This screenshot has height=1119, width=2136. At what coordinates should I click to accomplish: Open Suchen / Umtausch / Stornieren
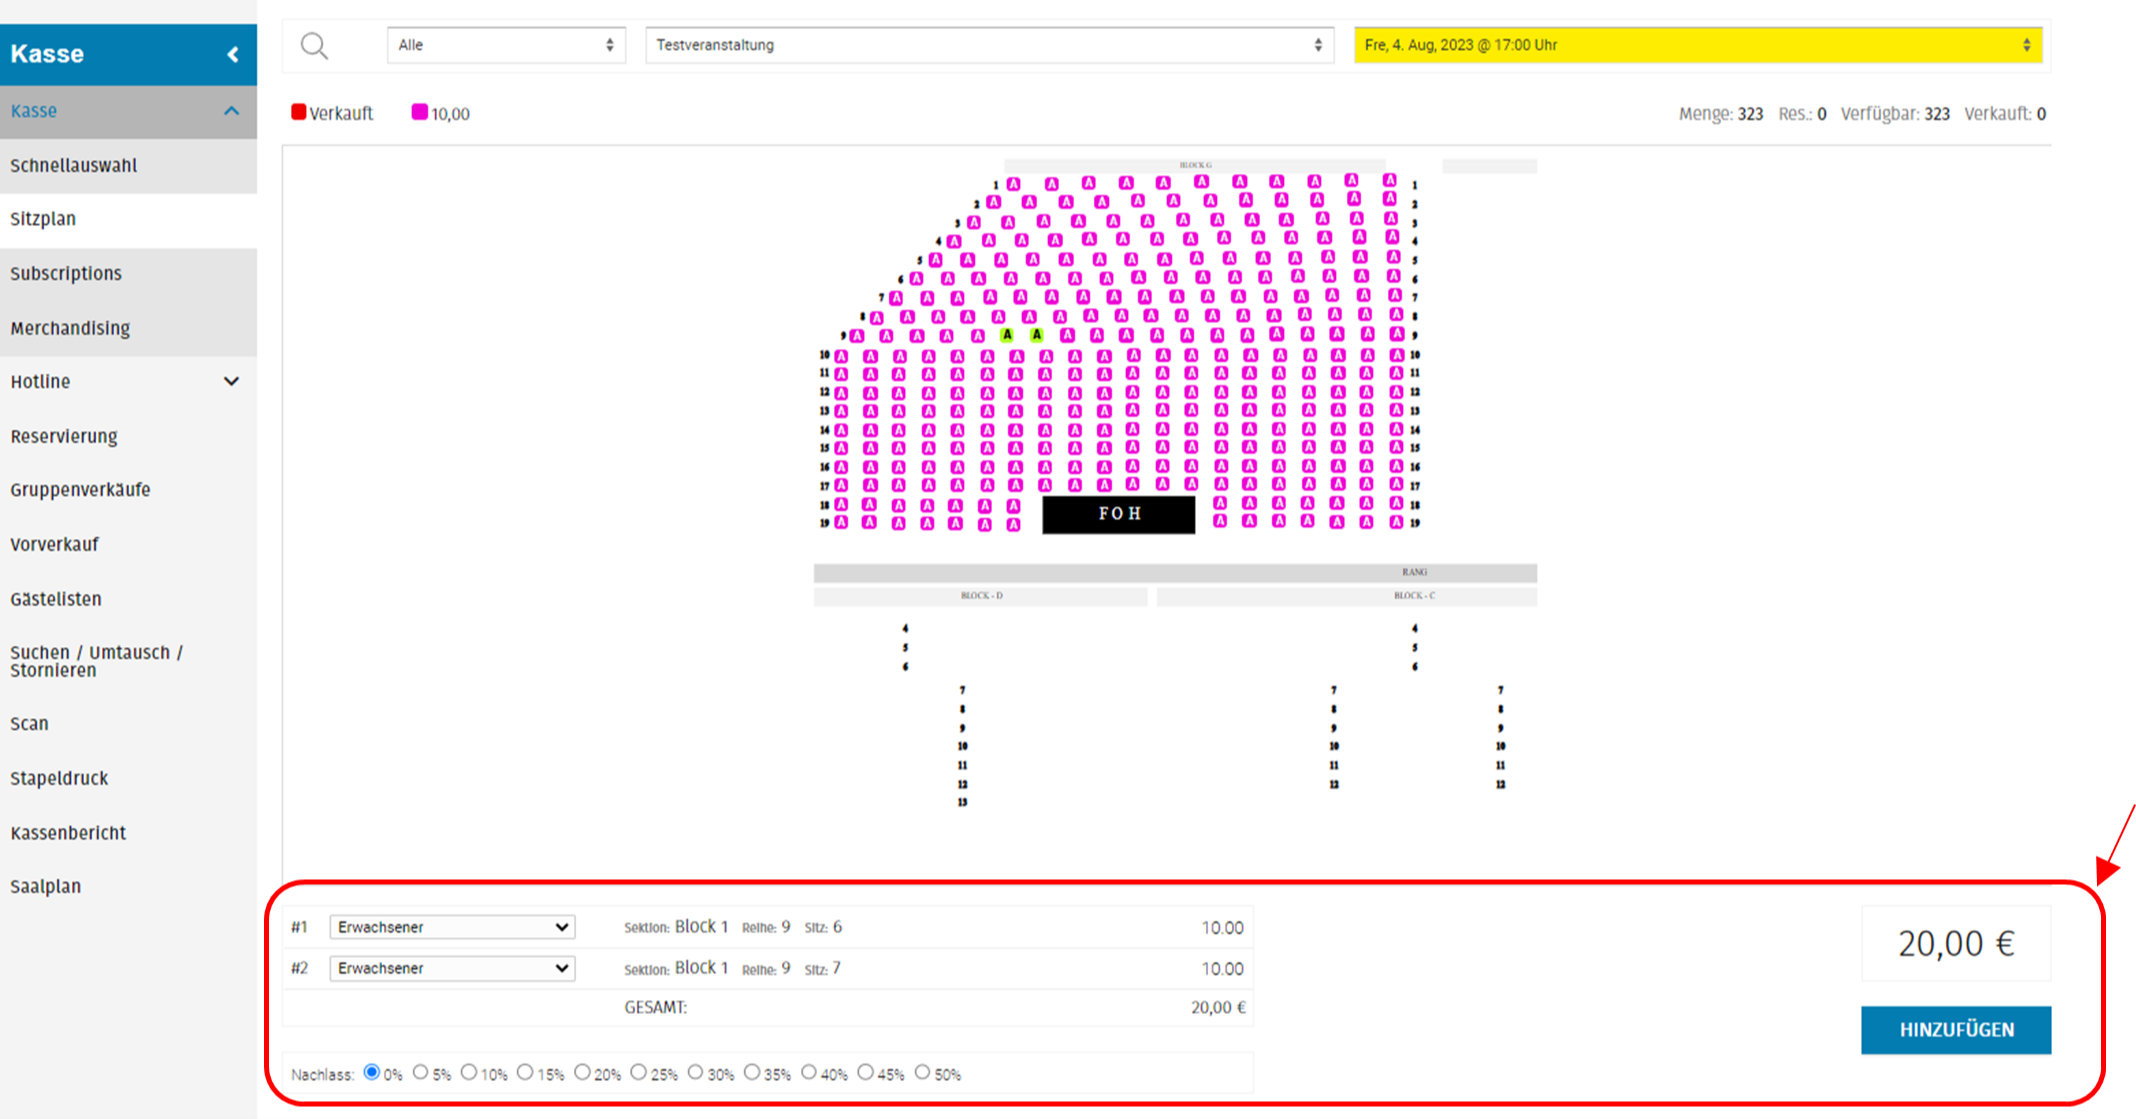pos(96,661)
